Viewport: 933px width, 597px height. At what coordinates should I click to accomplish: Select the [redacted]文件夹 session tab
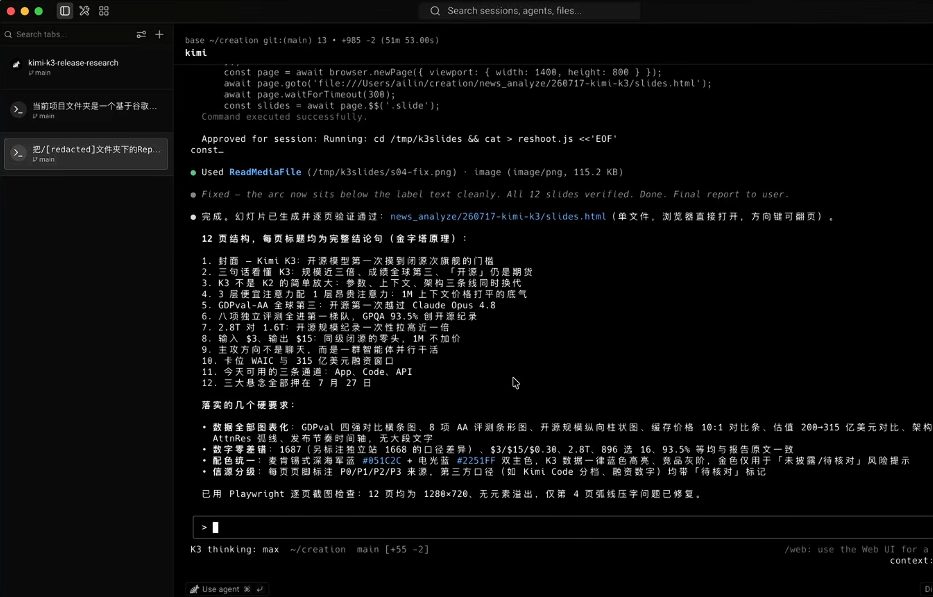tap(86, 154)
